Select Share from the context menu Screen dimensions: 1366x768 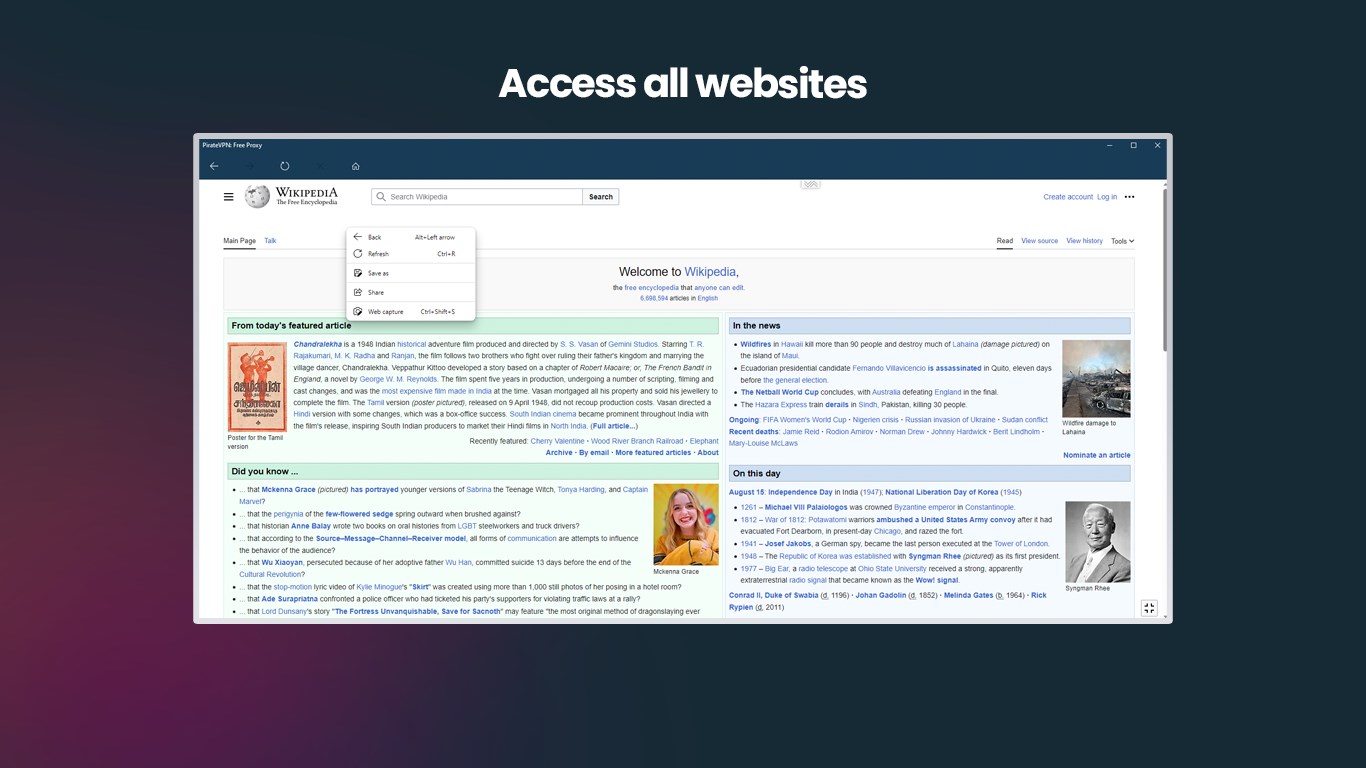(x=411, y=292)
